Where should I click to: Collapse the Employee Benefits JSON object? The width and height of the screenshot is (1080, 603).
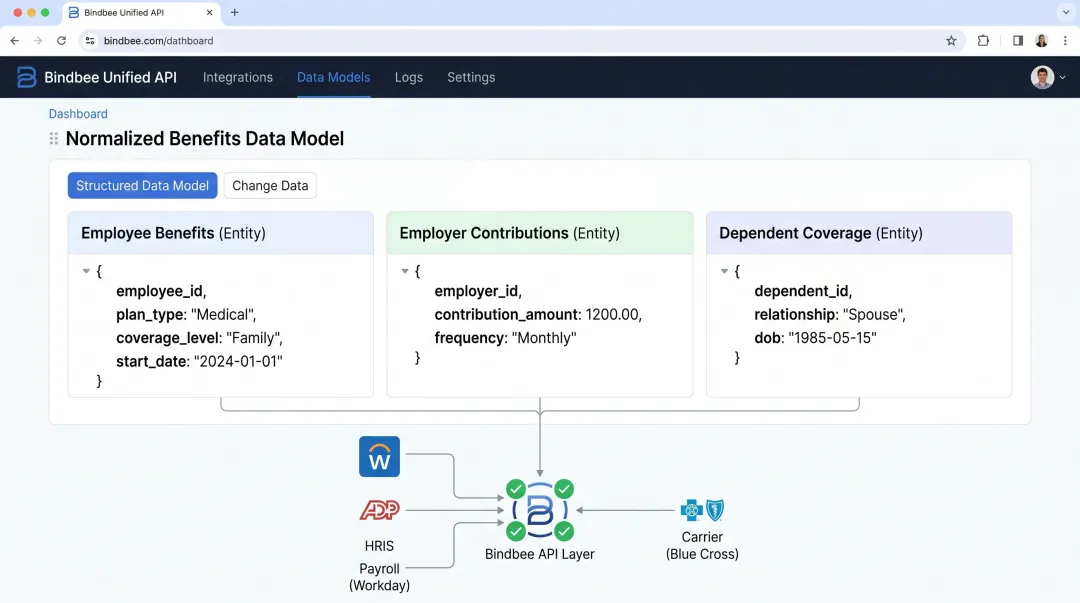tap(86, 272)
